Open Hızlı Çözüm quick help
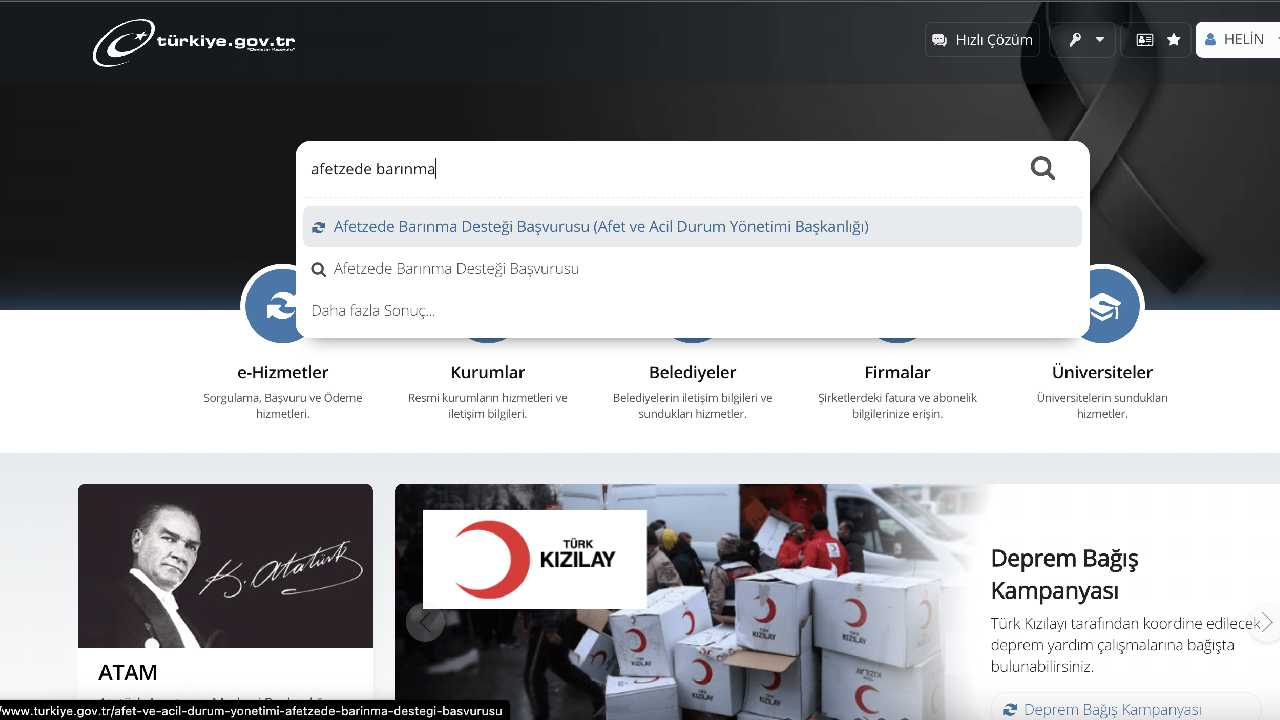The height and width of the screenshot is (720, 1280). pyautogui.click(x=982, y=40)
